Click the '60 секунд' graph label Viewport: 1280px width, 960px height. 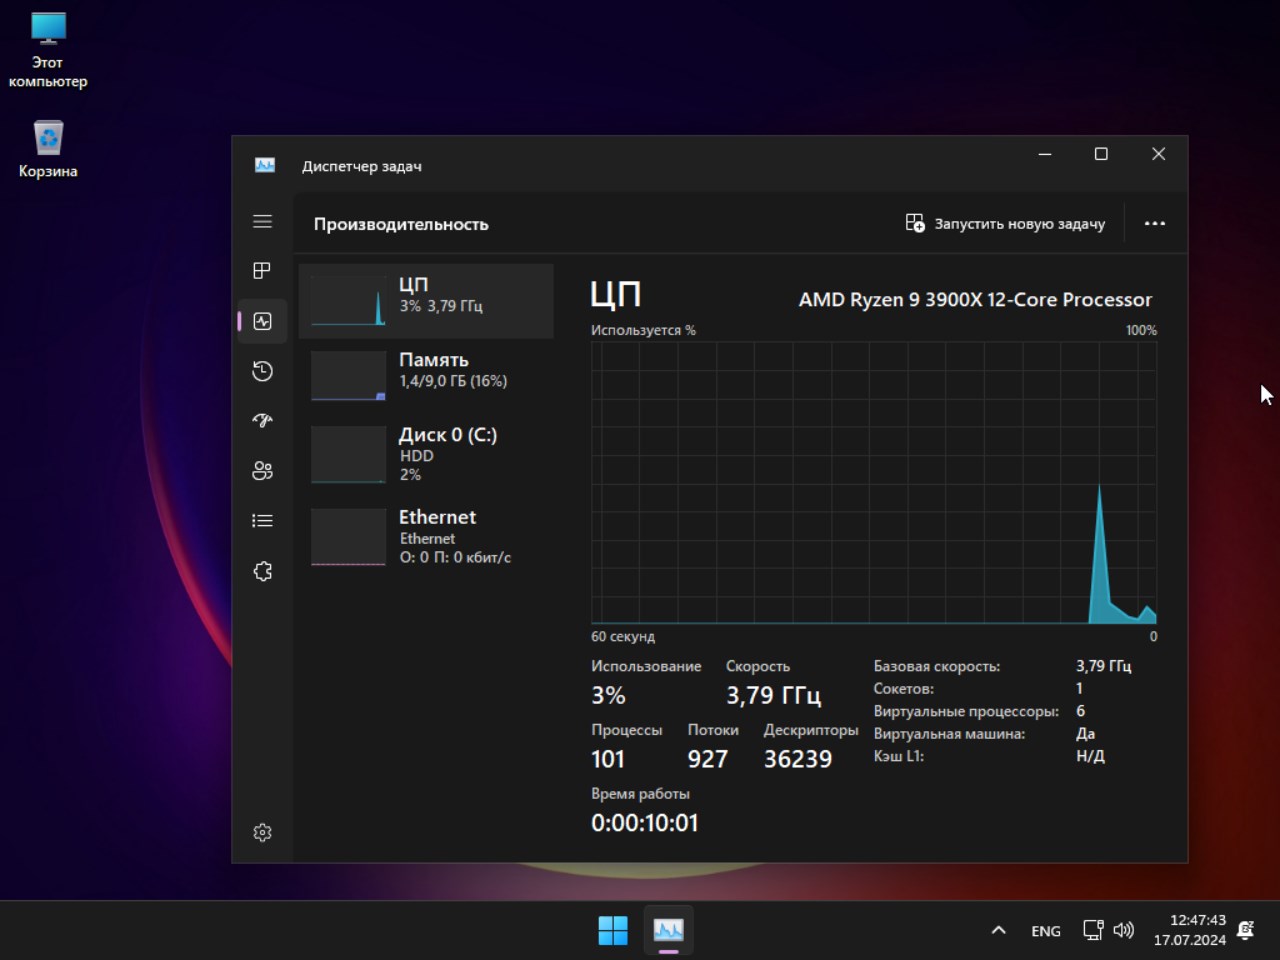pyautogui.click(x=623, y=636)
